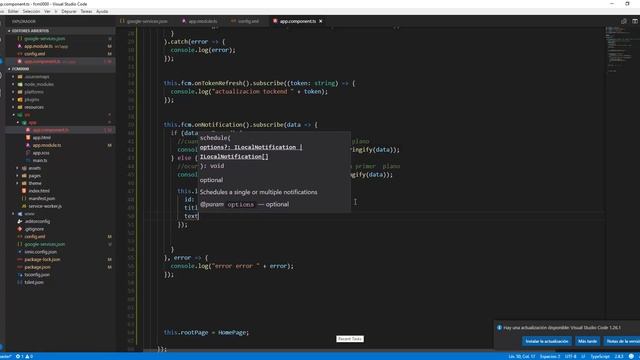Expand the node_modules folder
This screenshot has width=640, height=360.
pyautogui.click(x=38, y=84)
